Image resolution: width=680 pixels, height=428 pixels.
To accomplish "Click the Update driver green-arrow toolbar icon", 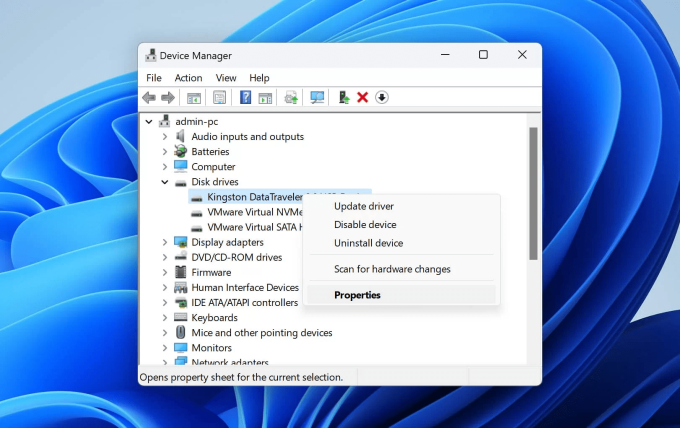I will (x=344, y=97).
